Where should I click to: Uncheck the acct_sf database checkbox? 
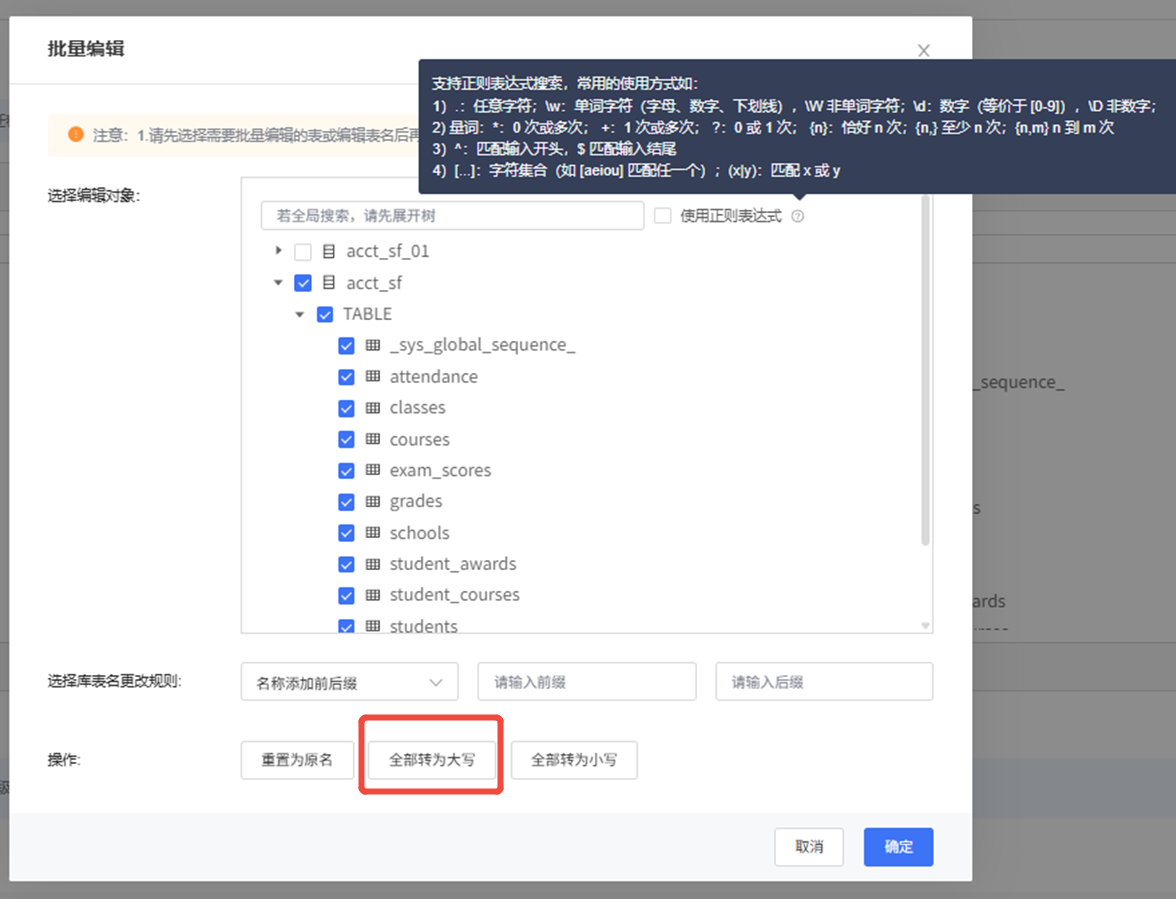pos(303,283)
